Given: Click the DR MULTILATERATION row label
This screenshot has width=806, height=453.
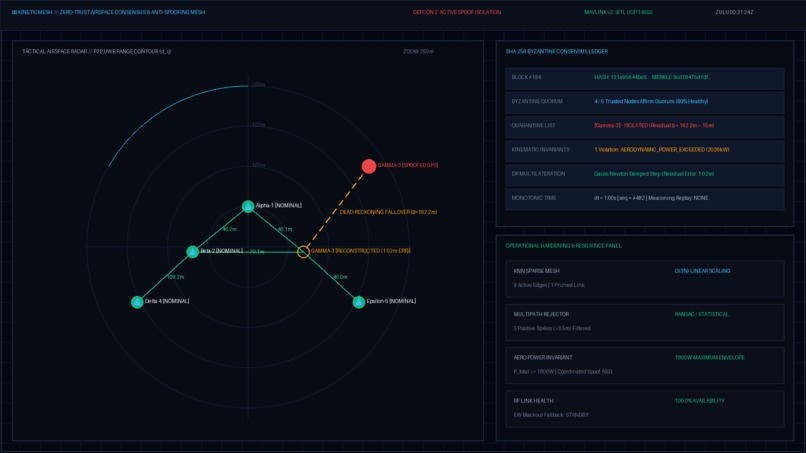Looking at the screenshot, I should click(x=538, y=174).
